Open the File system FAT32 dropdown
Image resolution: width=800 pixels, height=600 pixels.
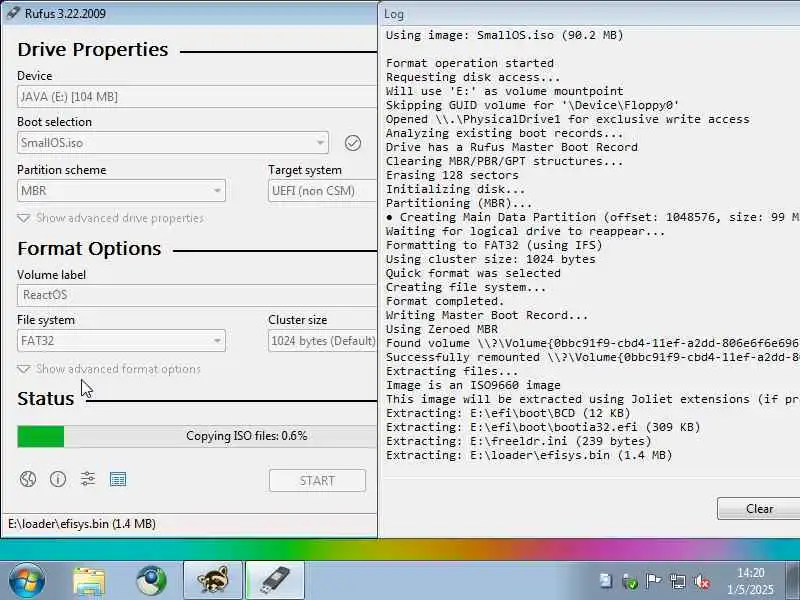point(121,341)
